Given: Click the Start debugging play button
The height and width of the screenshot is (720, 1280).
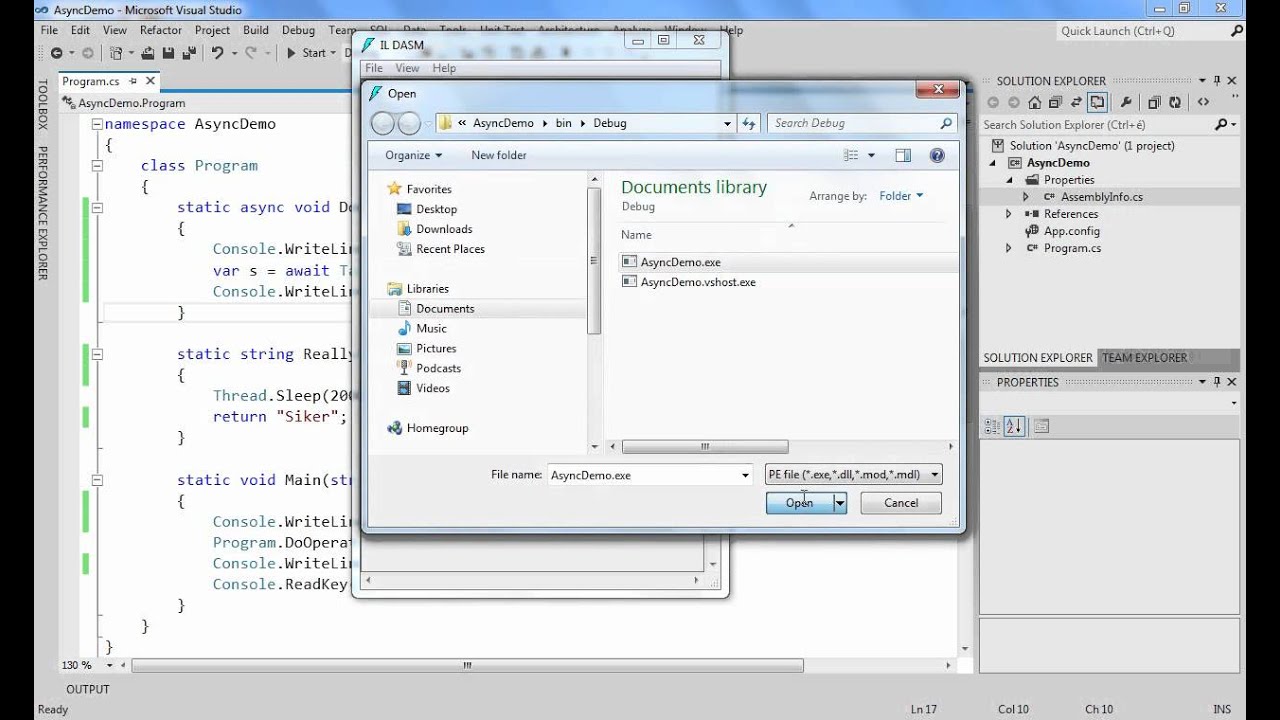Looking at the screenshot, I should point(291,53).
